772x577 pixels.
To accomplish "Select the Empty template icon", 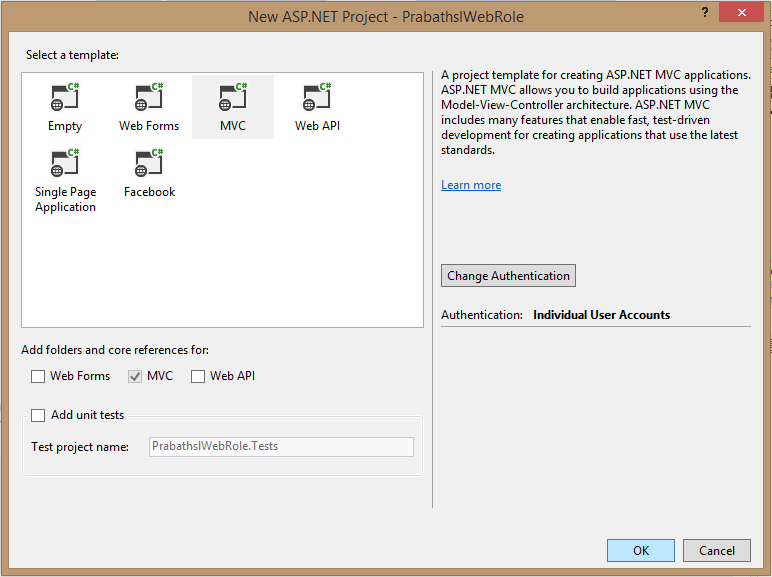I will coord(65,97).
